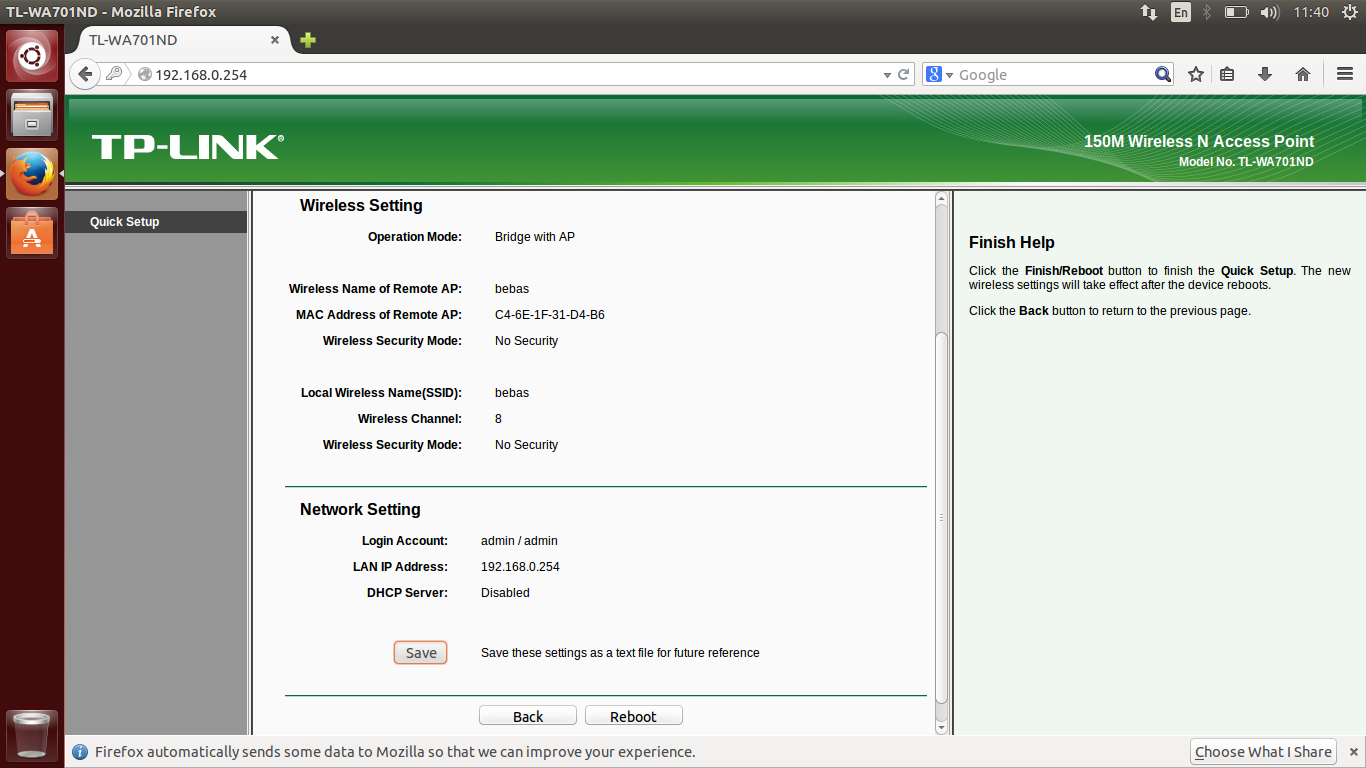This screenshot has height=768, width=1366.
Task: Open the Downloads arrow icon
Action: (1265, 74)
